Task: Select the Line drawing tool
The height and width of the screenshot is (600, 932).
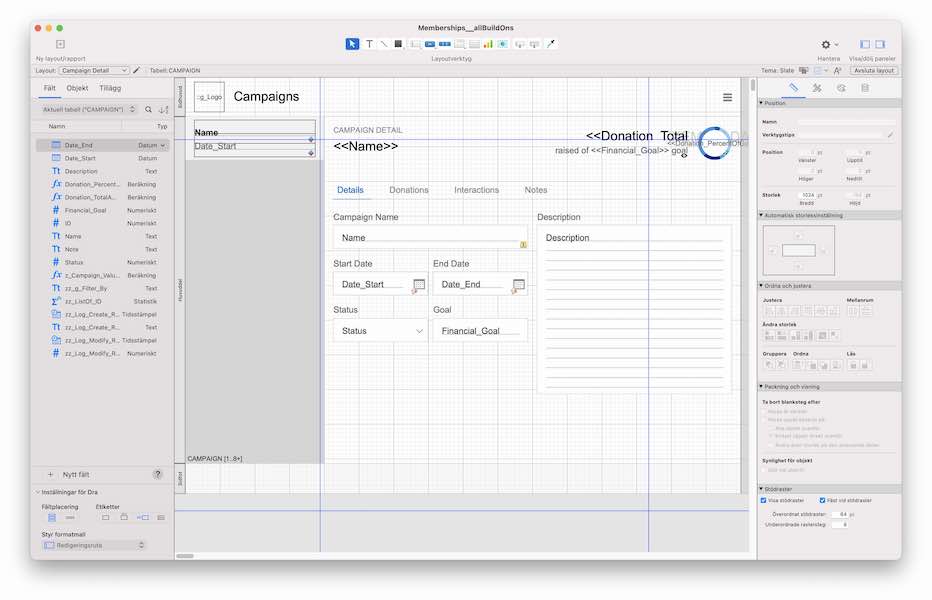Action: pos(383,44)
